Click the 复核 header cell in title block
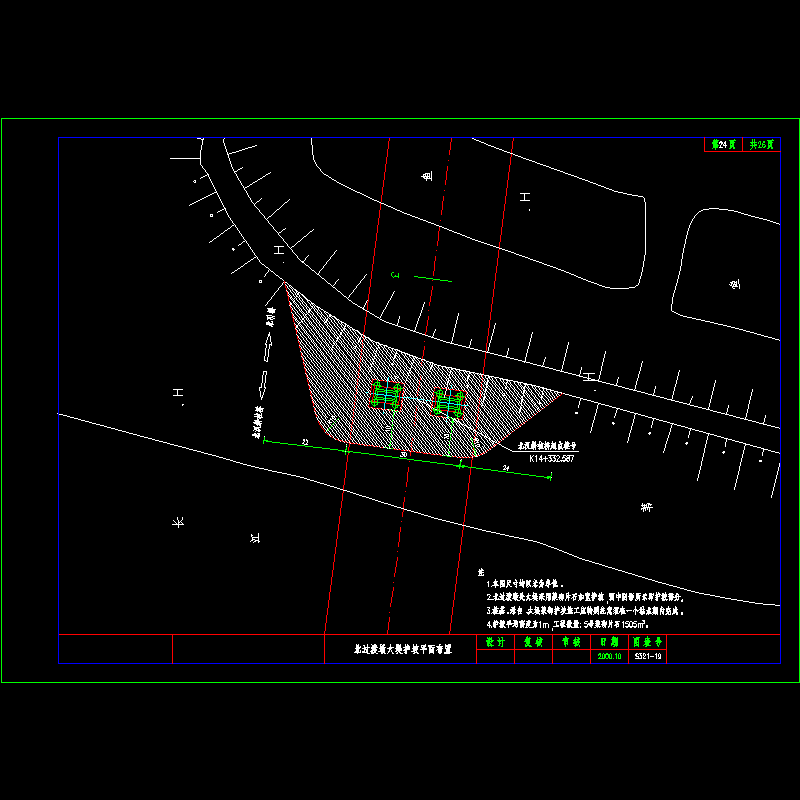 pos(532,642)
